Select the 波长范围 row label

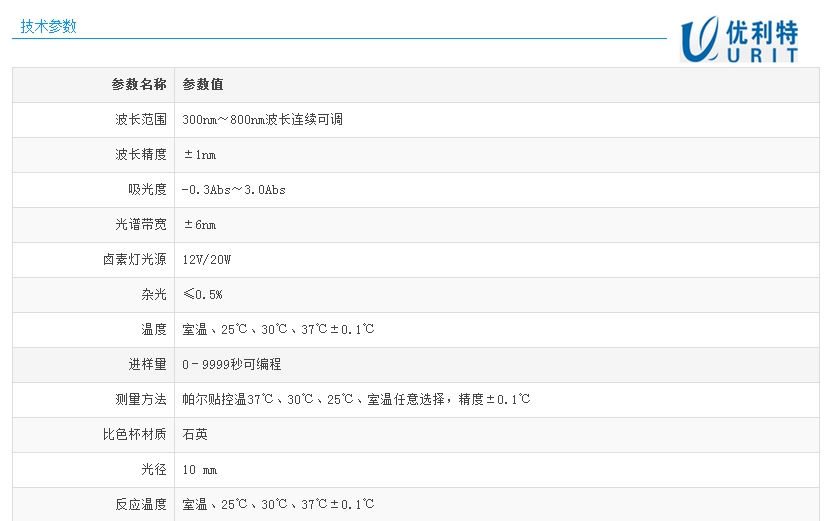pos(141,120)
